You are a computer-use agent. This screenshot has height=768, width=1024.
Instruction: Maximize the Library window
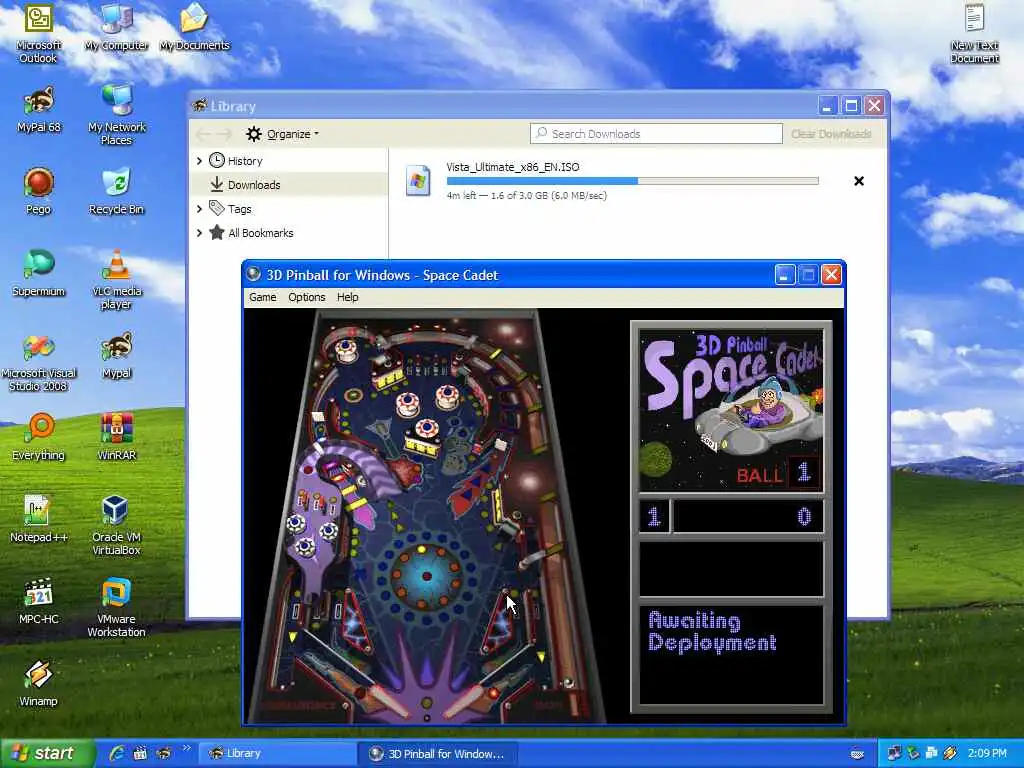[851, 105]
